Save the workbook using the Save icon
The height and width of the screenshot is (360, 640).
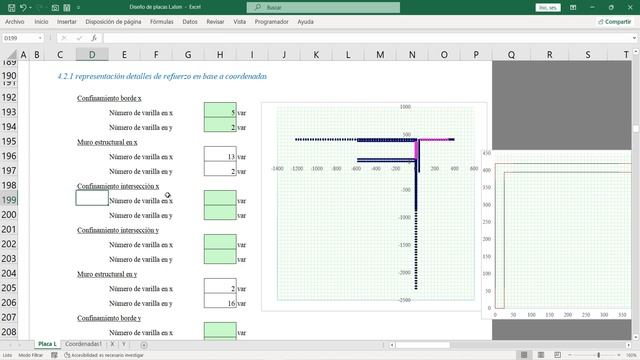tap(11, 7)
